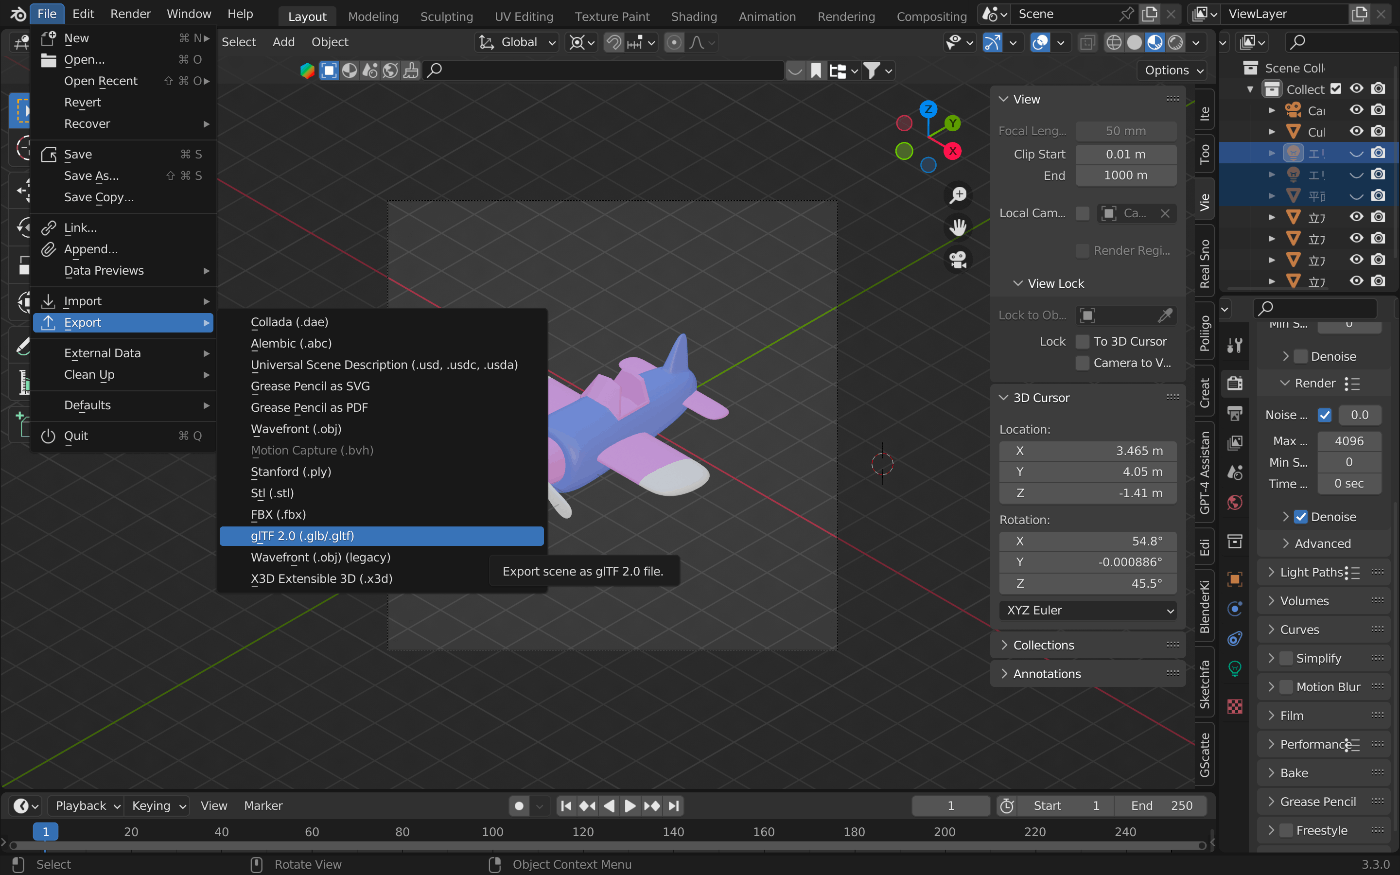Click the Marker menu in the timeline
The width and height of the screenshot is (1400, 875).
pyautogui.click(x=263, y=806)
